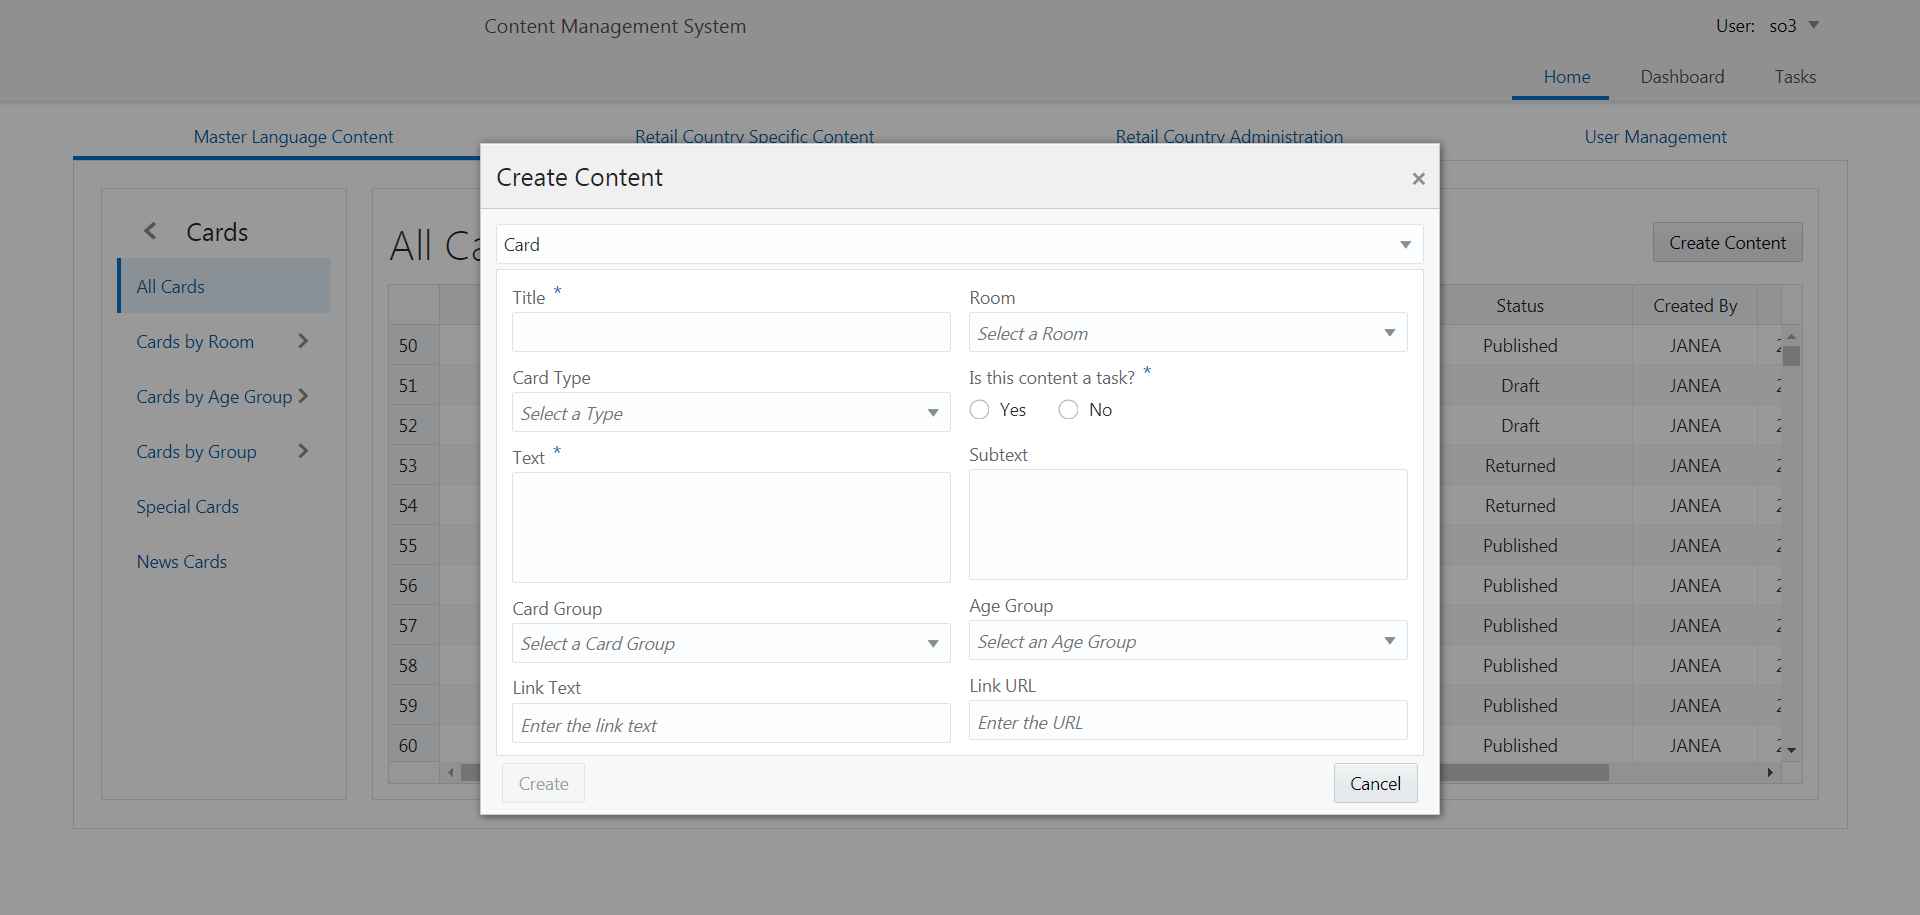The height and width of the screenshot is (915, 1920).
Task: Select No for content is a task
Action: pyautogui.click(x=1069, y=410)
